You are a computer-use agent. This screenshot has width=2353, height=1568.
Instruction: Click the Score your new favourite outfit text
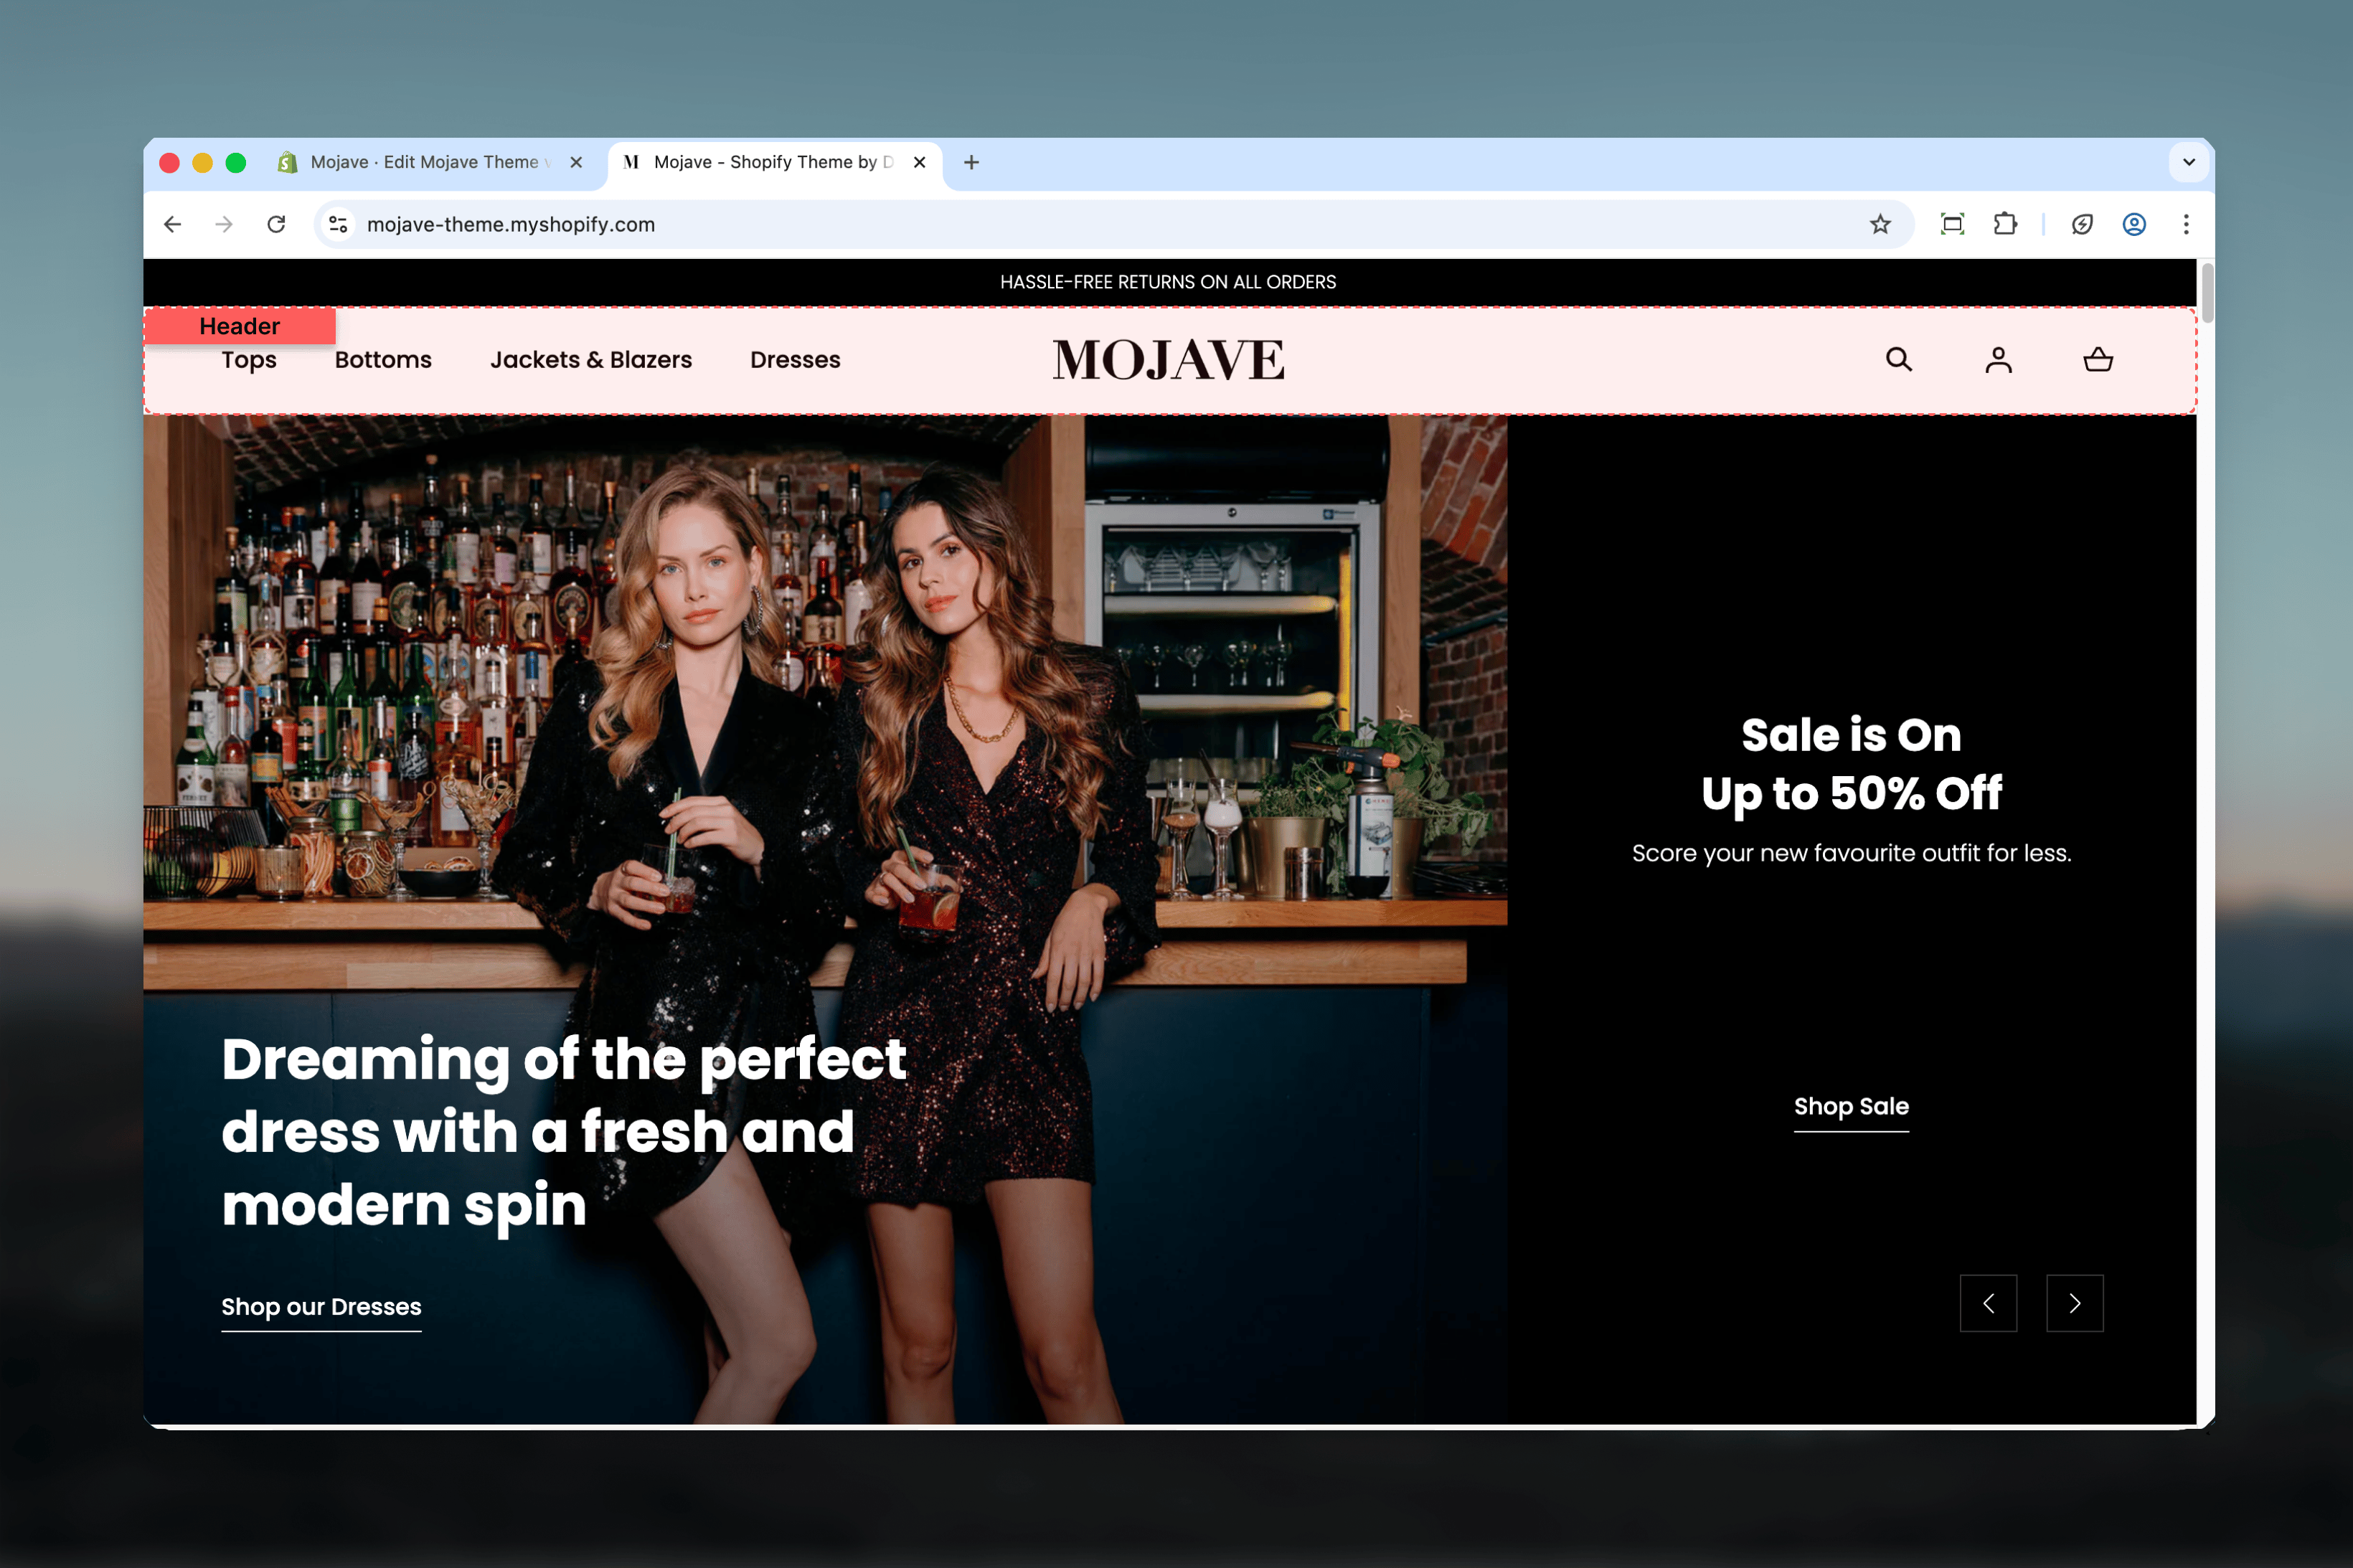[1851, 853]
